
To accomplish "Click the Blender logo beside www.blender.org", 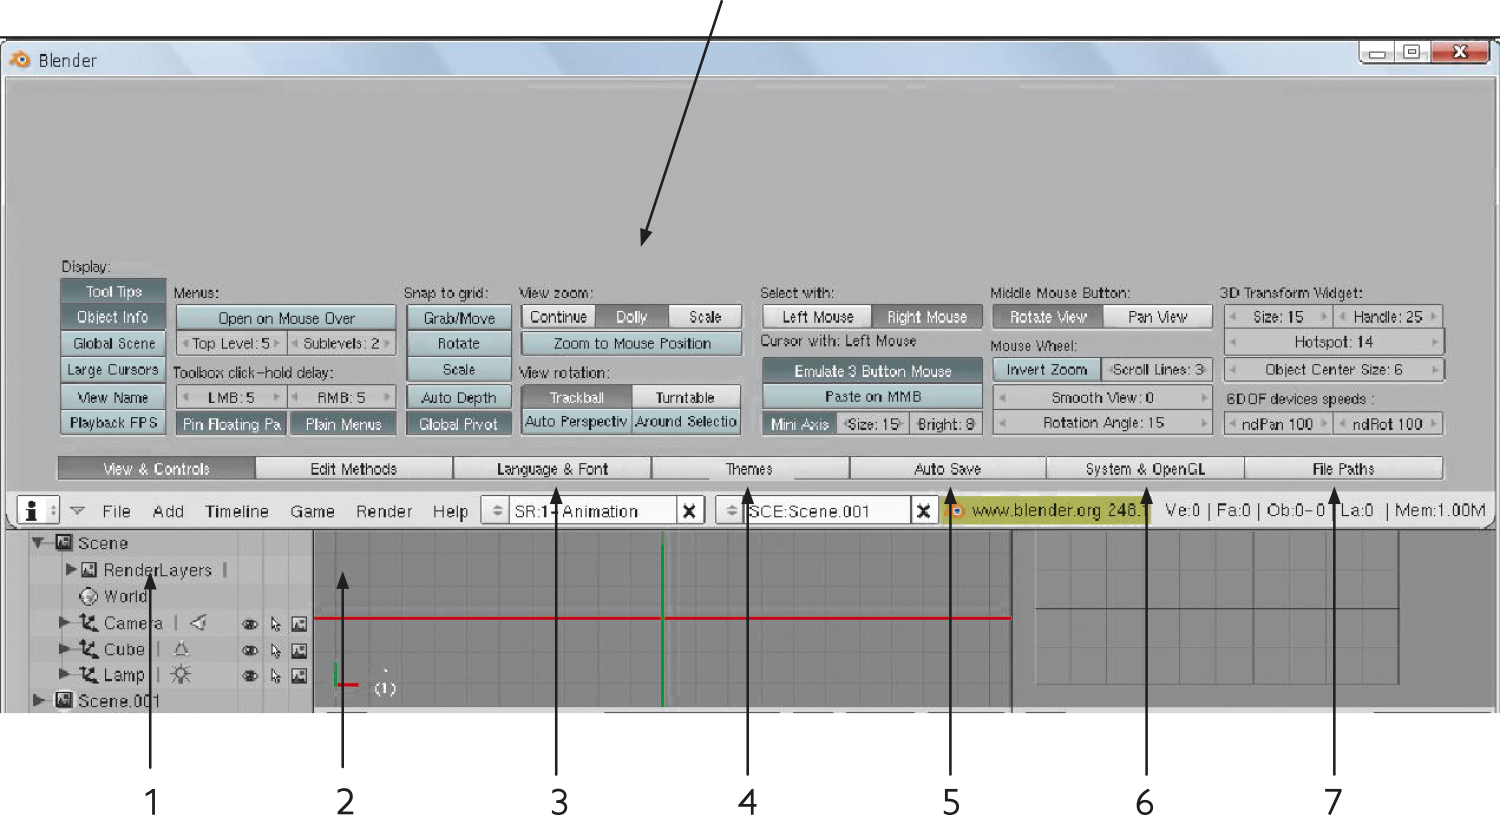I will (956, 511).
